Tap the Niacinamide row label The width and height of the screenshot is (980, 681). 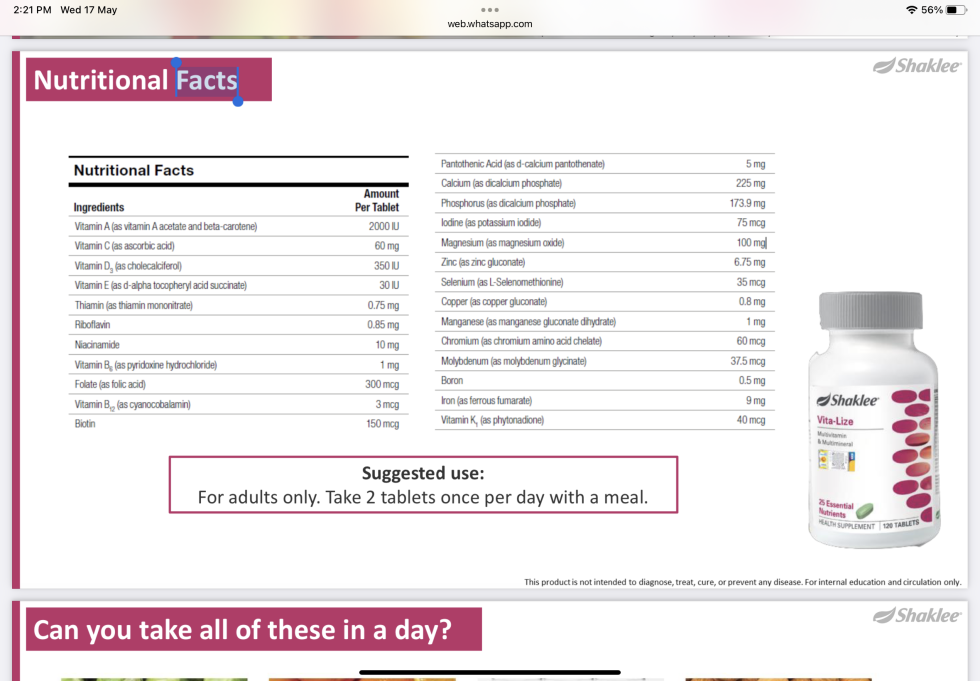[97, 345]
